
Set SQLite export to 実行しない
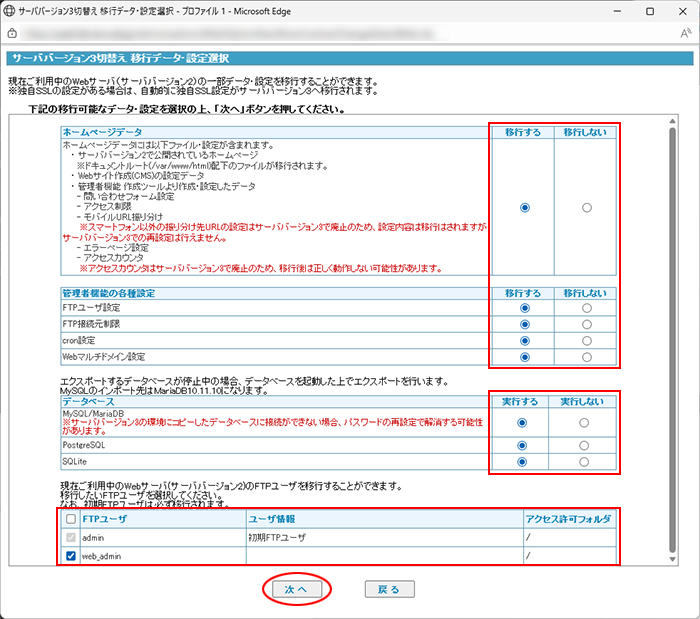[x=587, y=462]
